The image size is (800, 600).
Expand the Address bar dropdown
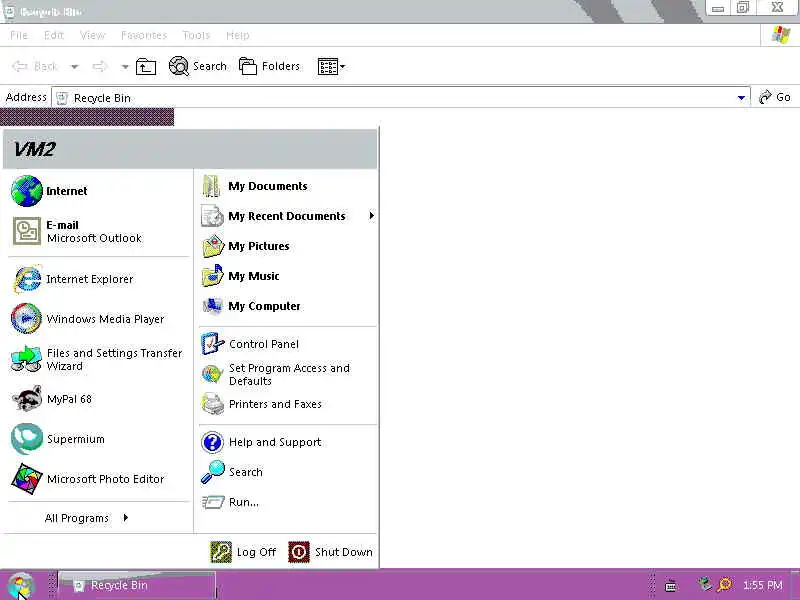741,97
